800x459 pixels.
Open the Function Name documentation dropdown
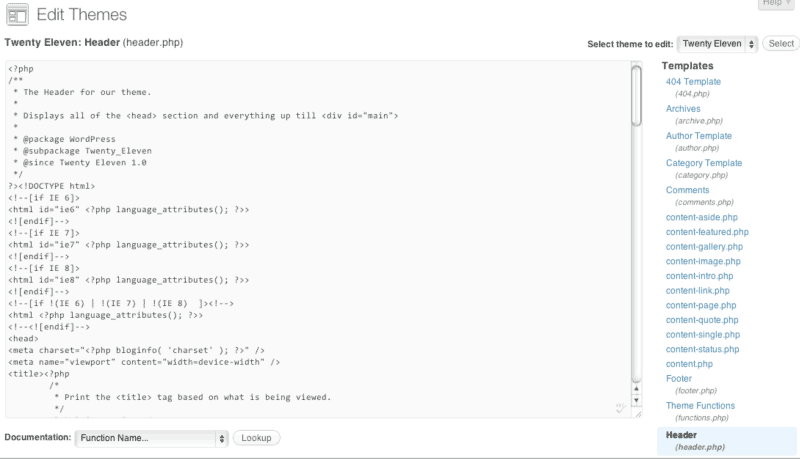tap(152, 438)
